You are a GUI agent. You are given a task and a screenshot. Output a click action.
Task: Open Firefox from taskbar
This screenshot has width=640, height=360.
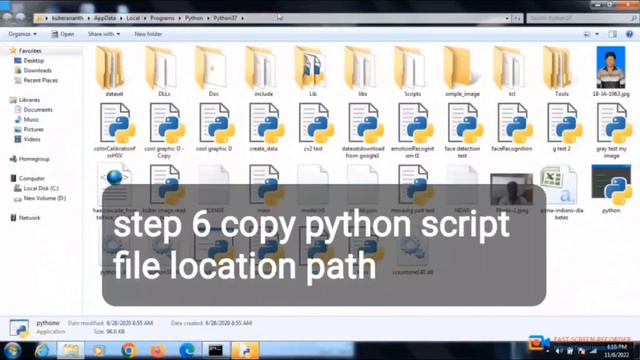click(158, 351)
